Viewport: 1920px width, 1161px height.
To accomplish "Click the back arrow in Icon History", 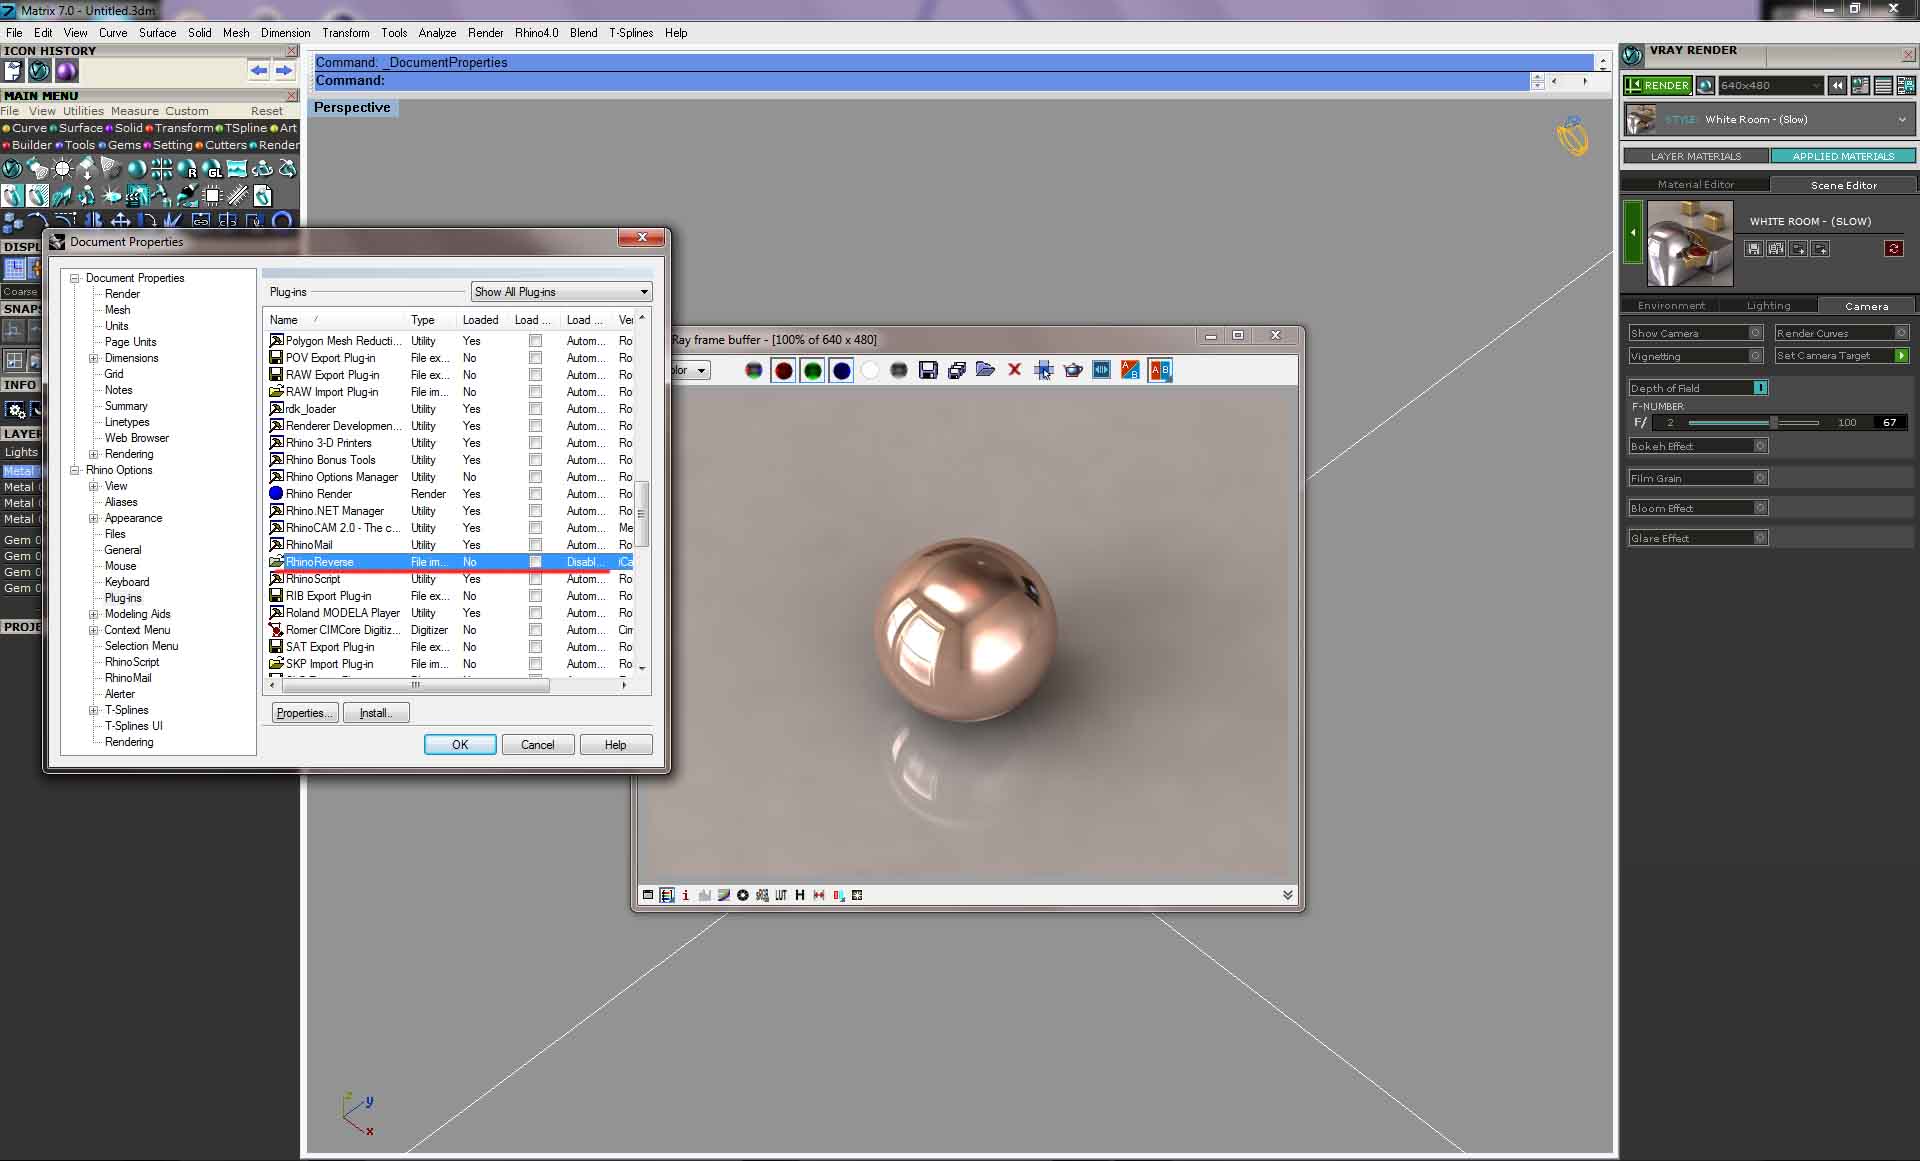I will (259, 71).
